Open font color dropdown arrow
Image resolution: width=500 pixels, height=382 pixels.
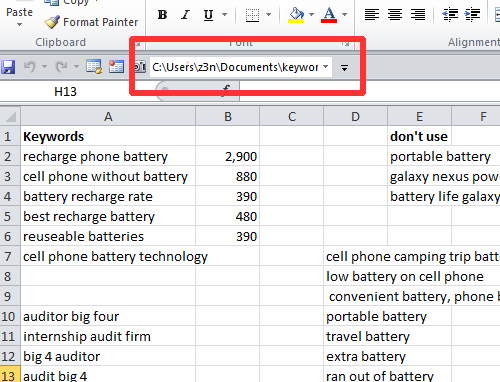click(345, 15)
